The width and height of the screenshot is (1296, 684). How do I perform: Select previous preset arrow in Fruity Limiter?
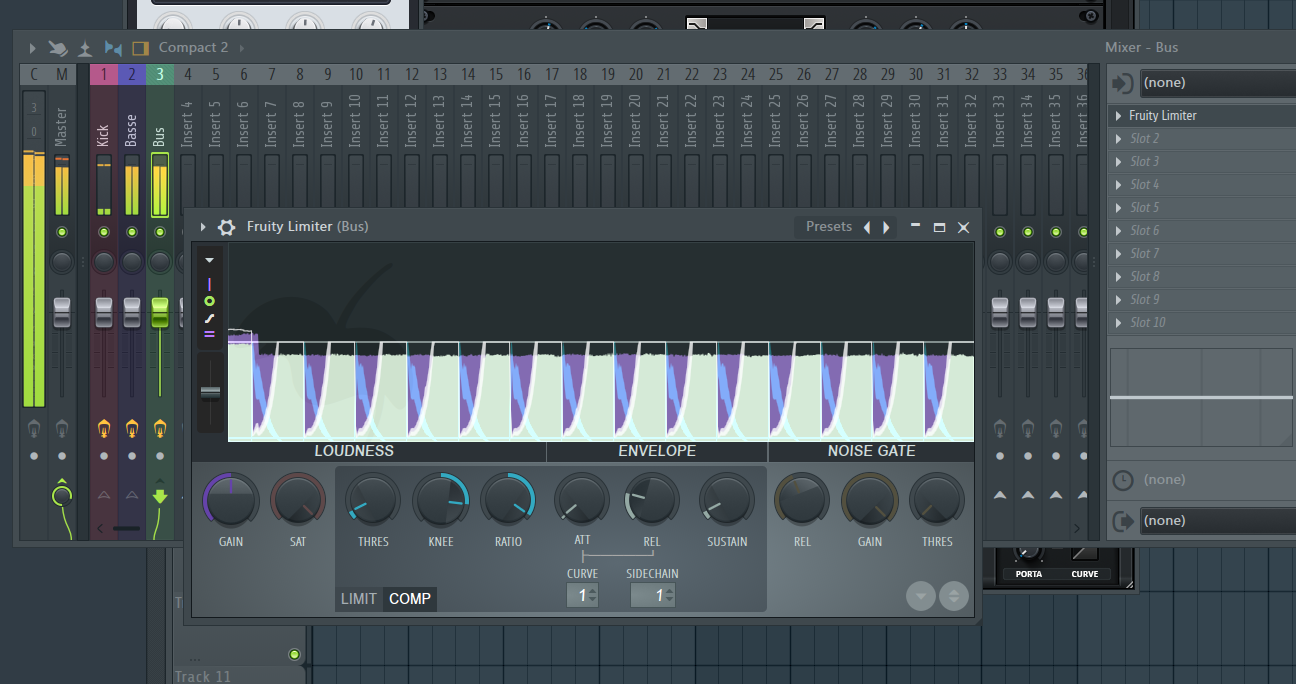tap(867, 227)
